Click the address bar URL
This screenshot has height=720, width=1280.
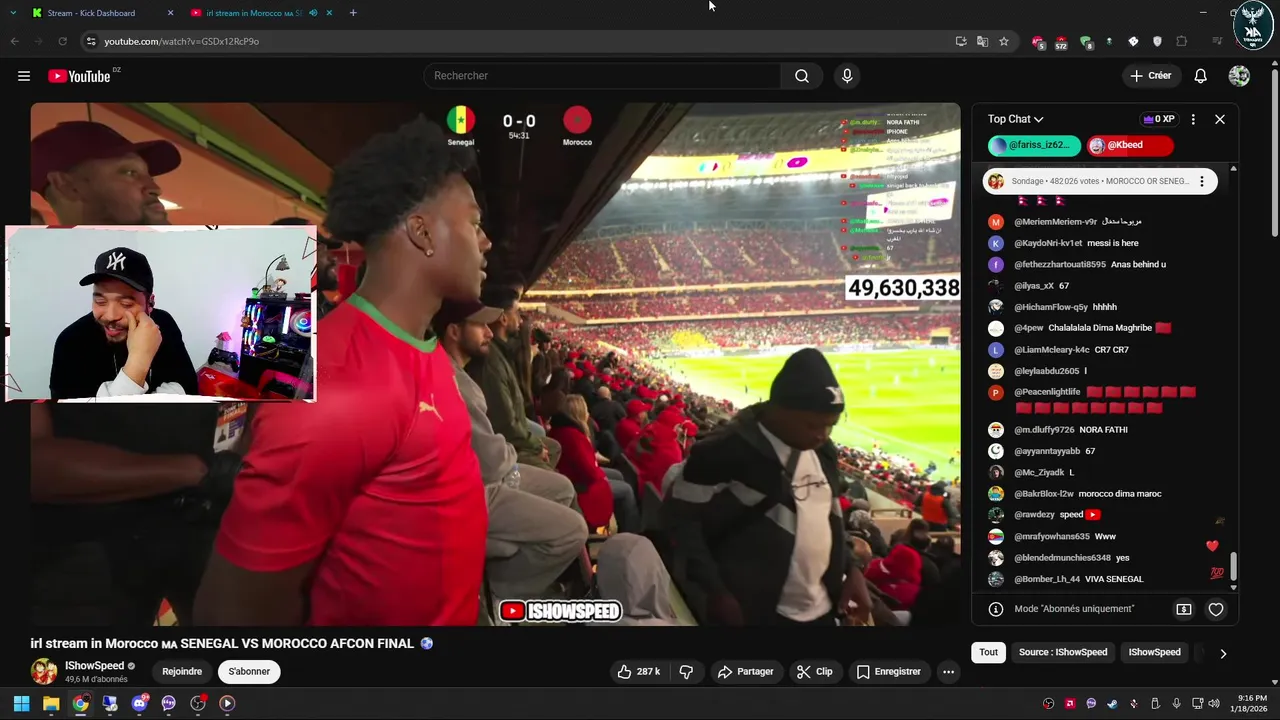[182, 41]
